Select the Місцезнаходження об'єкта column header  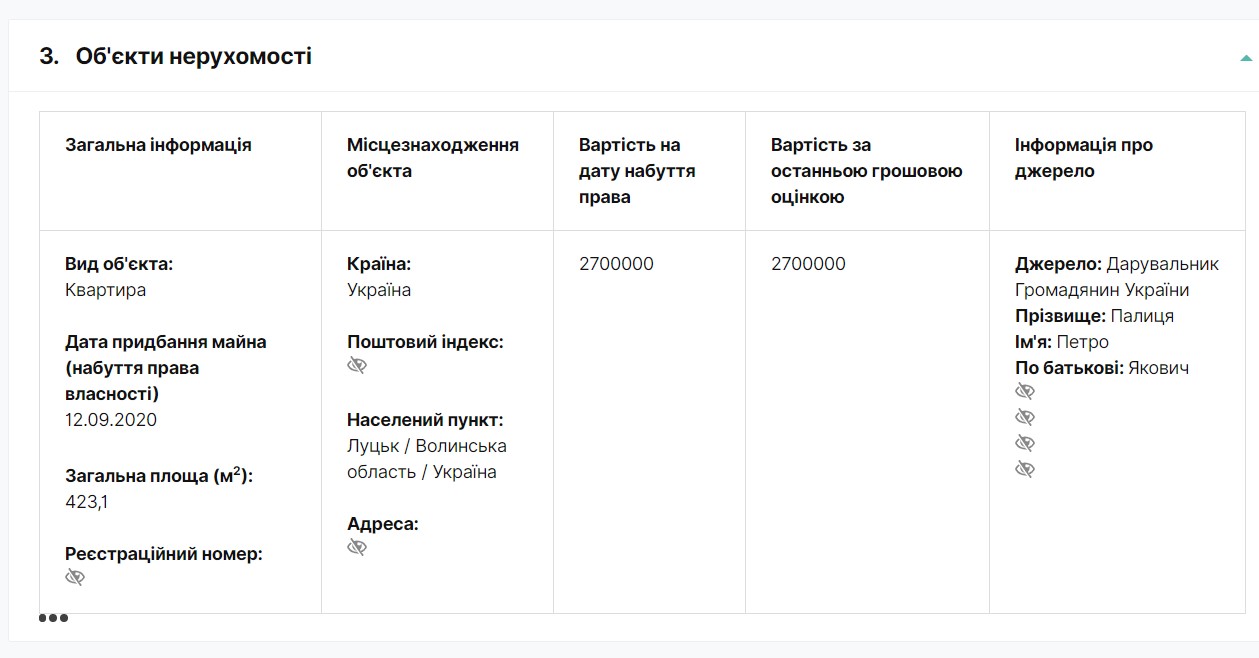[x=432, y=158]
